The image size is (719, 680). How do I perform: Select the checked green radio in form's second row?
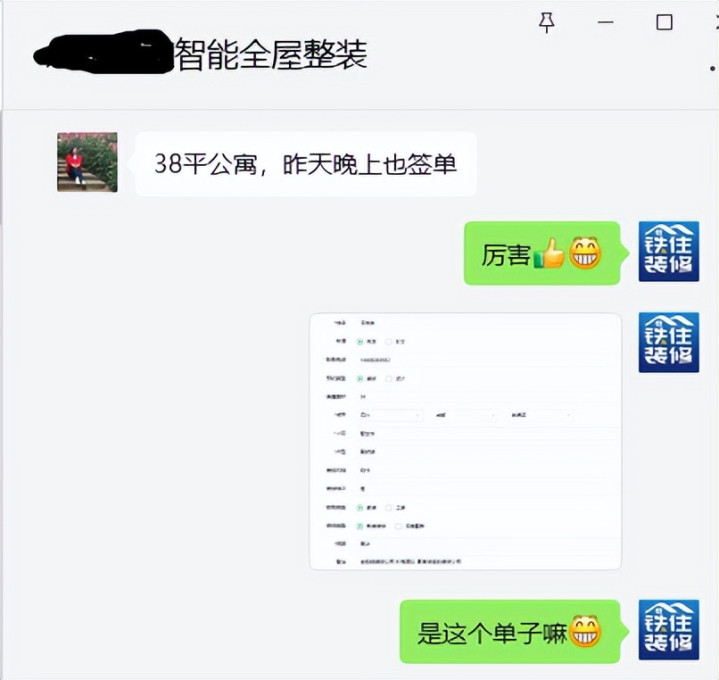(360, 342)
